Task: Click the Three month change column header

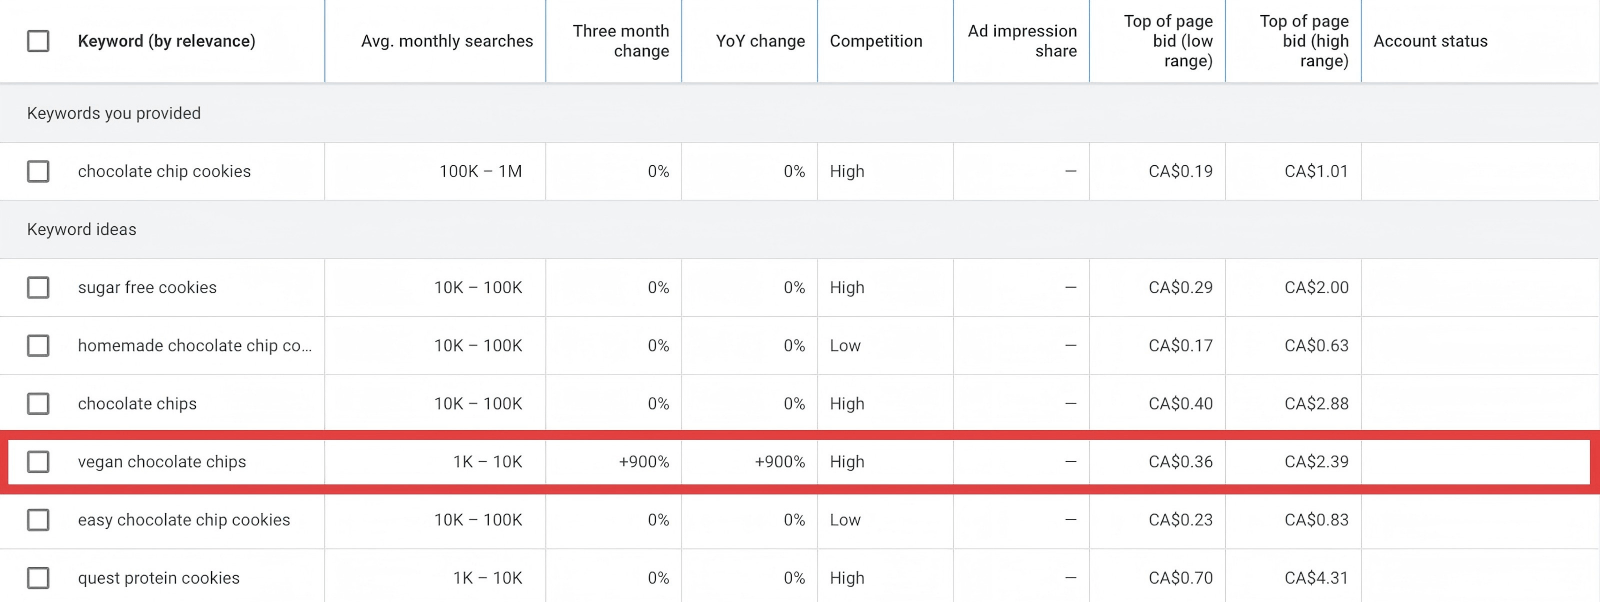Action: (620, 41)
